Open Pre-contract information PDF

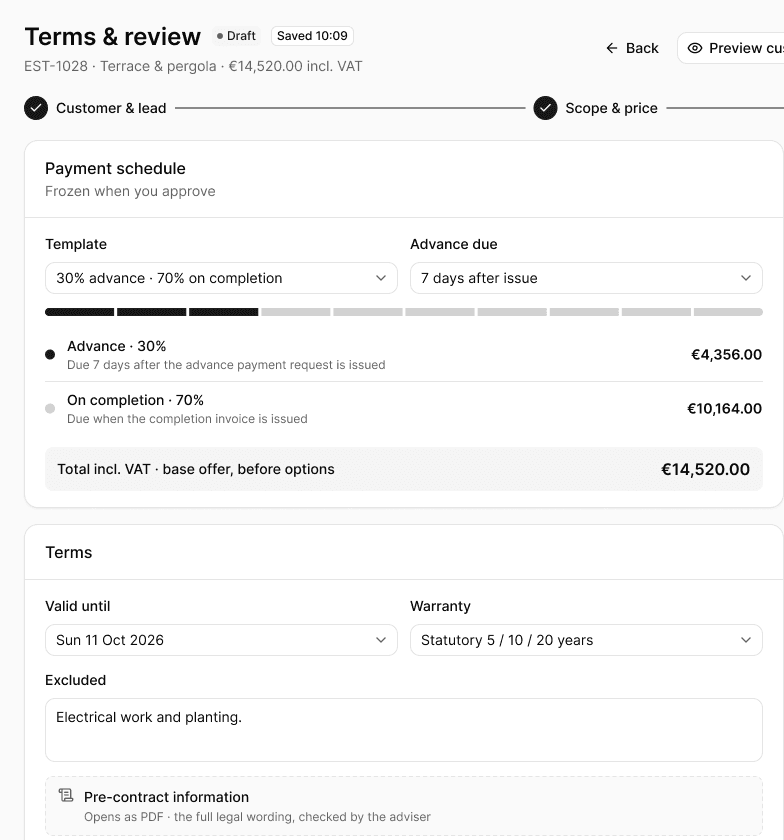pyautogui.click(x=404, y=806)
